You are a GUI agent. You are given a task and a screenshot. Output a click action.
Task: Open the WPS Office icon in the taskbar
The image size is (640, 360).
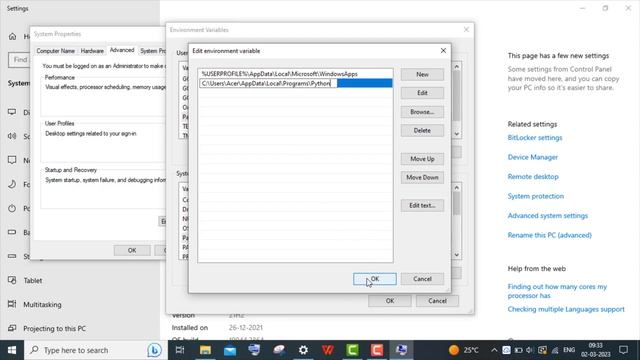click(x=328, y=350)
